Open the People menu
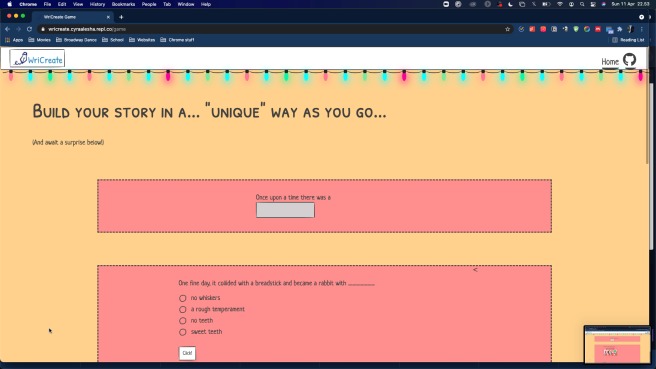This screenshot has width=656, height=369. [x=149, y=4]
